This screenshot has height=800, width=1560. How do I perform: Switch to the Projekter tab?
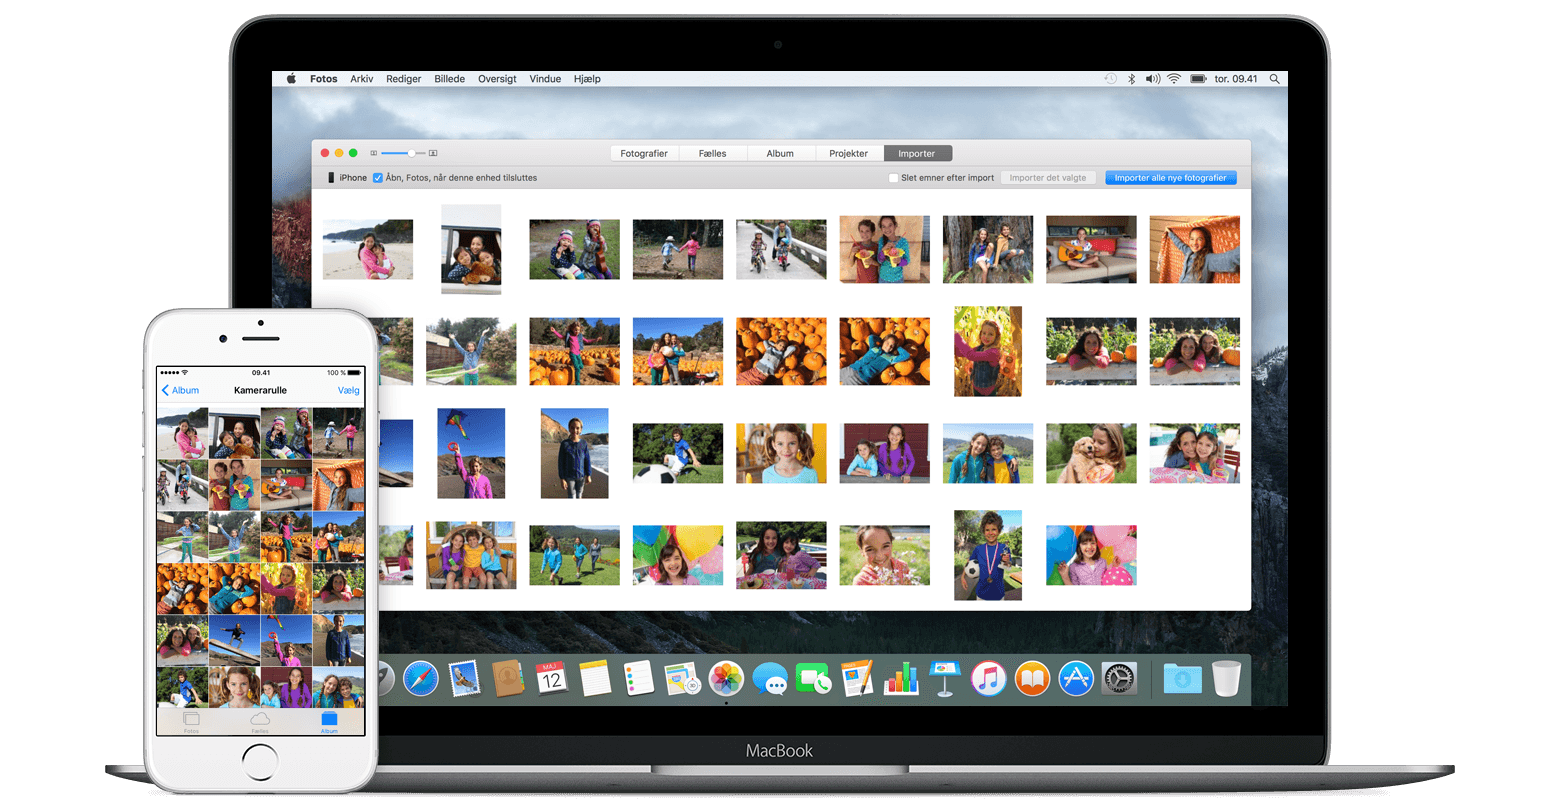point(848,153)
